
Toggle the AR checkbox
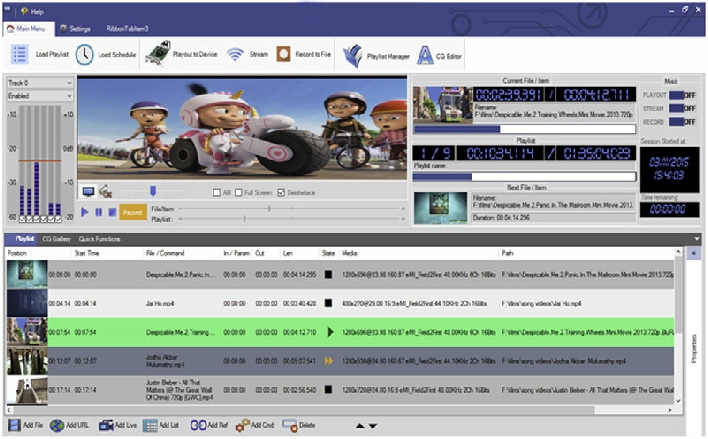click(217, 193)
